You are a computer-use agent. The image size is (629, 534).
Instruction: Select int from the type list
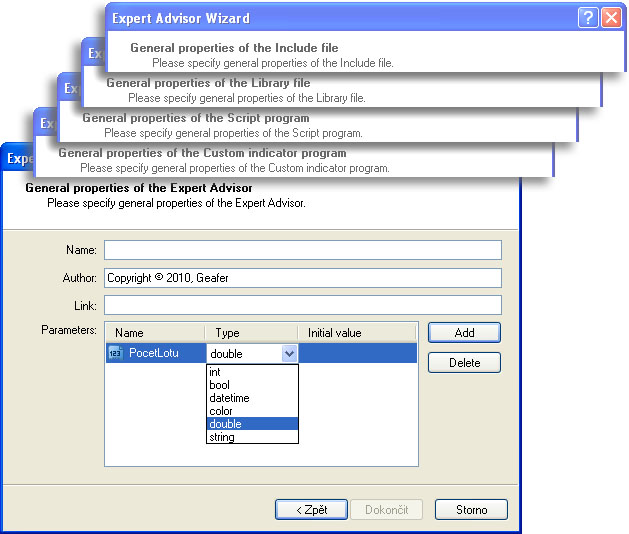coord(215,372)
